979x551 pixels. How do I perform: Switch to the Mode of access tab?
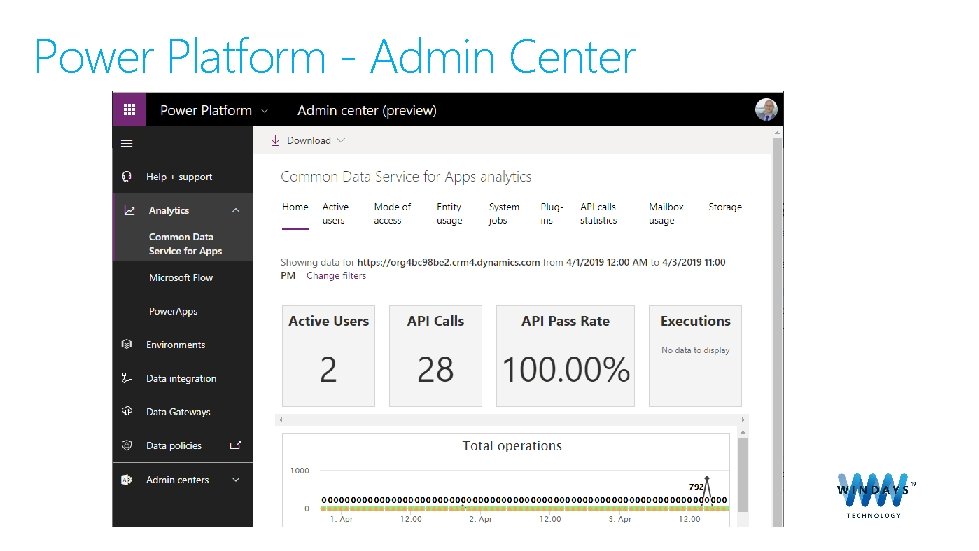[392, 213]
